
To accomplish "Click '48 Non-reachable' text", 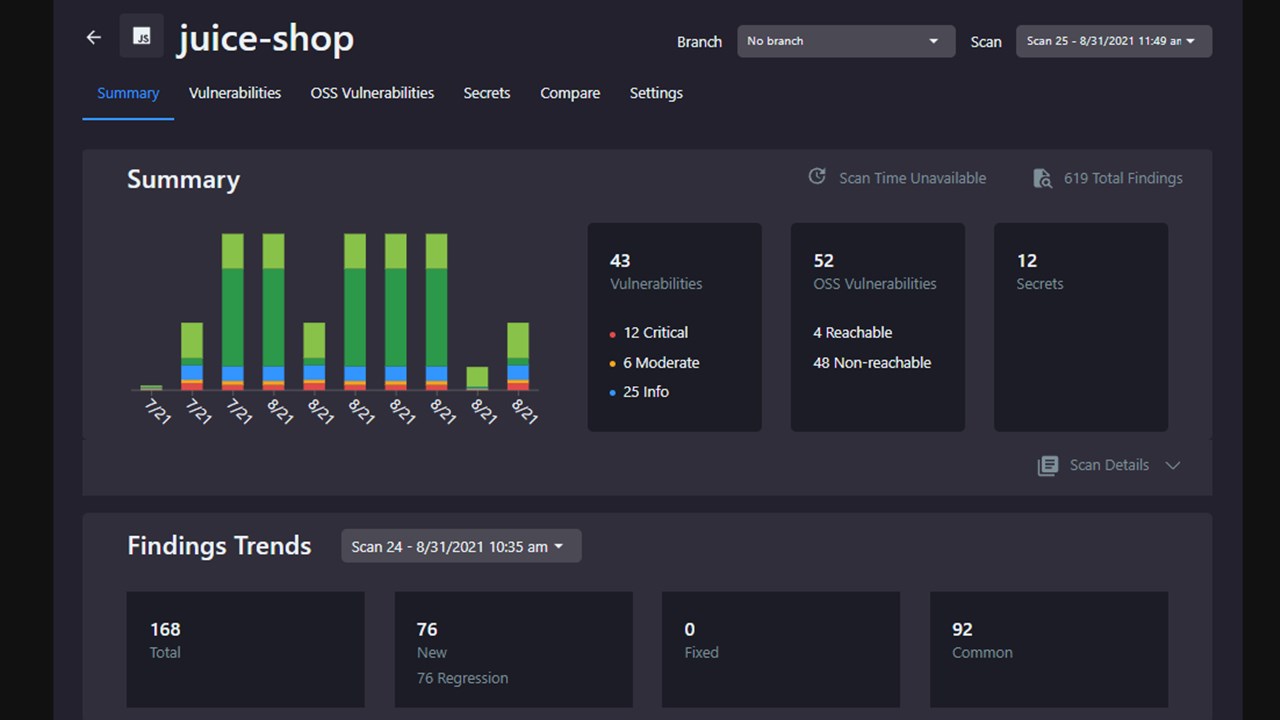I will 872,363.
